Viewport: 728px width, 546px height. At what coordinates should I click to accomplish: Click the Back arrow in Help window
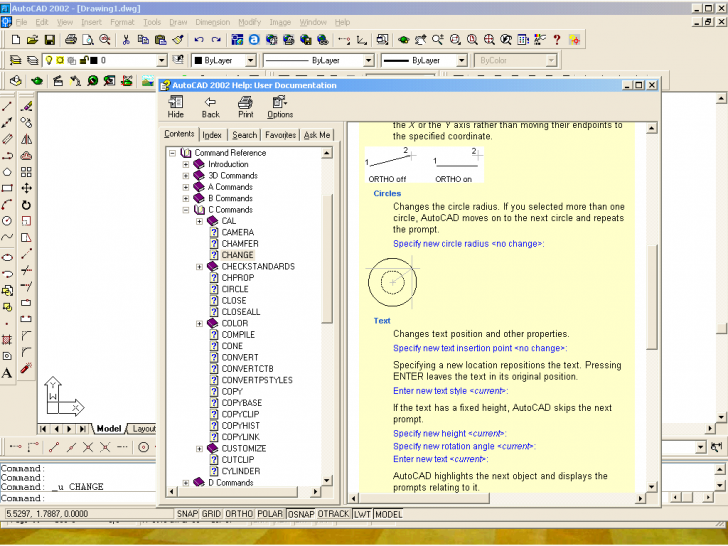(210, 107)
